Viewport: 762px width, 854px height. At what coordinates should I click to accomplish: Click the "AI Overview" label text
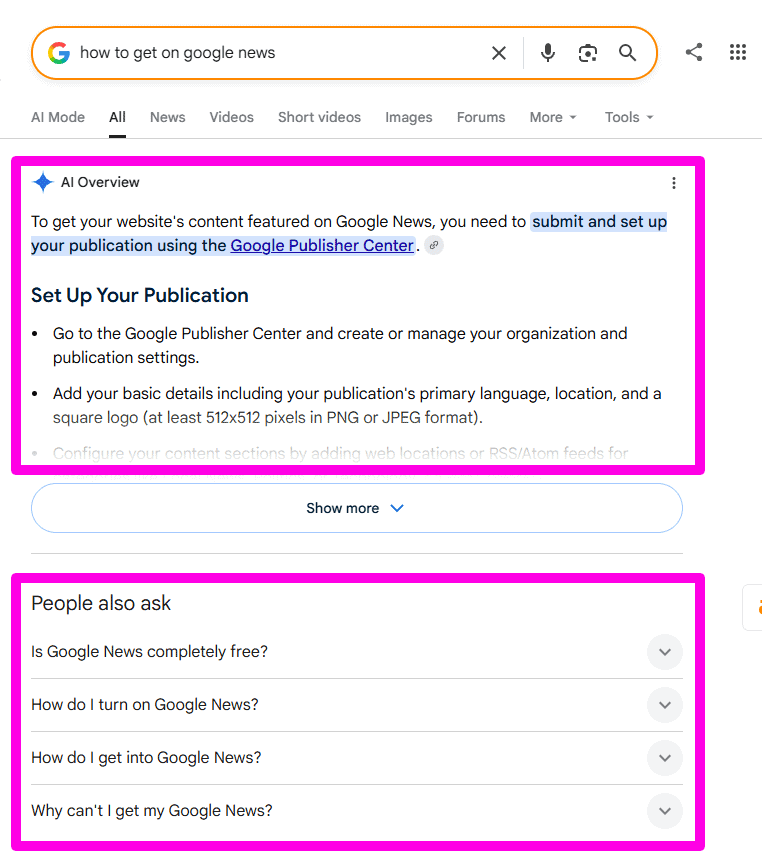100,182
